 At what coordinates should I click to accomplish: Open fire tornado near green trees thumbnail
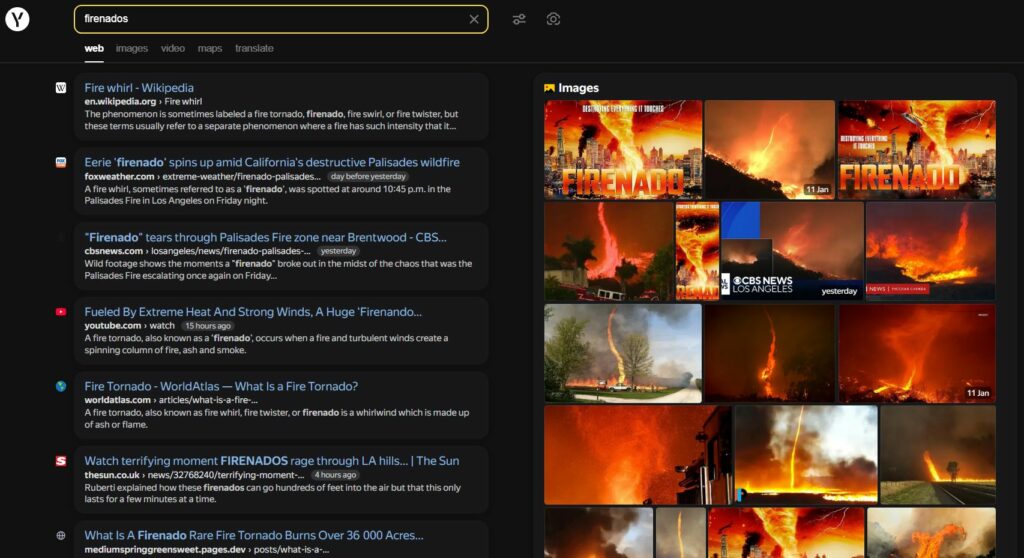pos(623,353)
